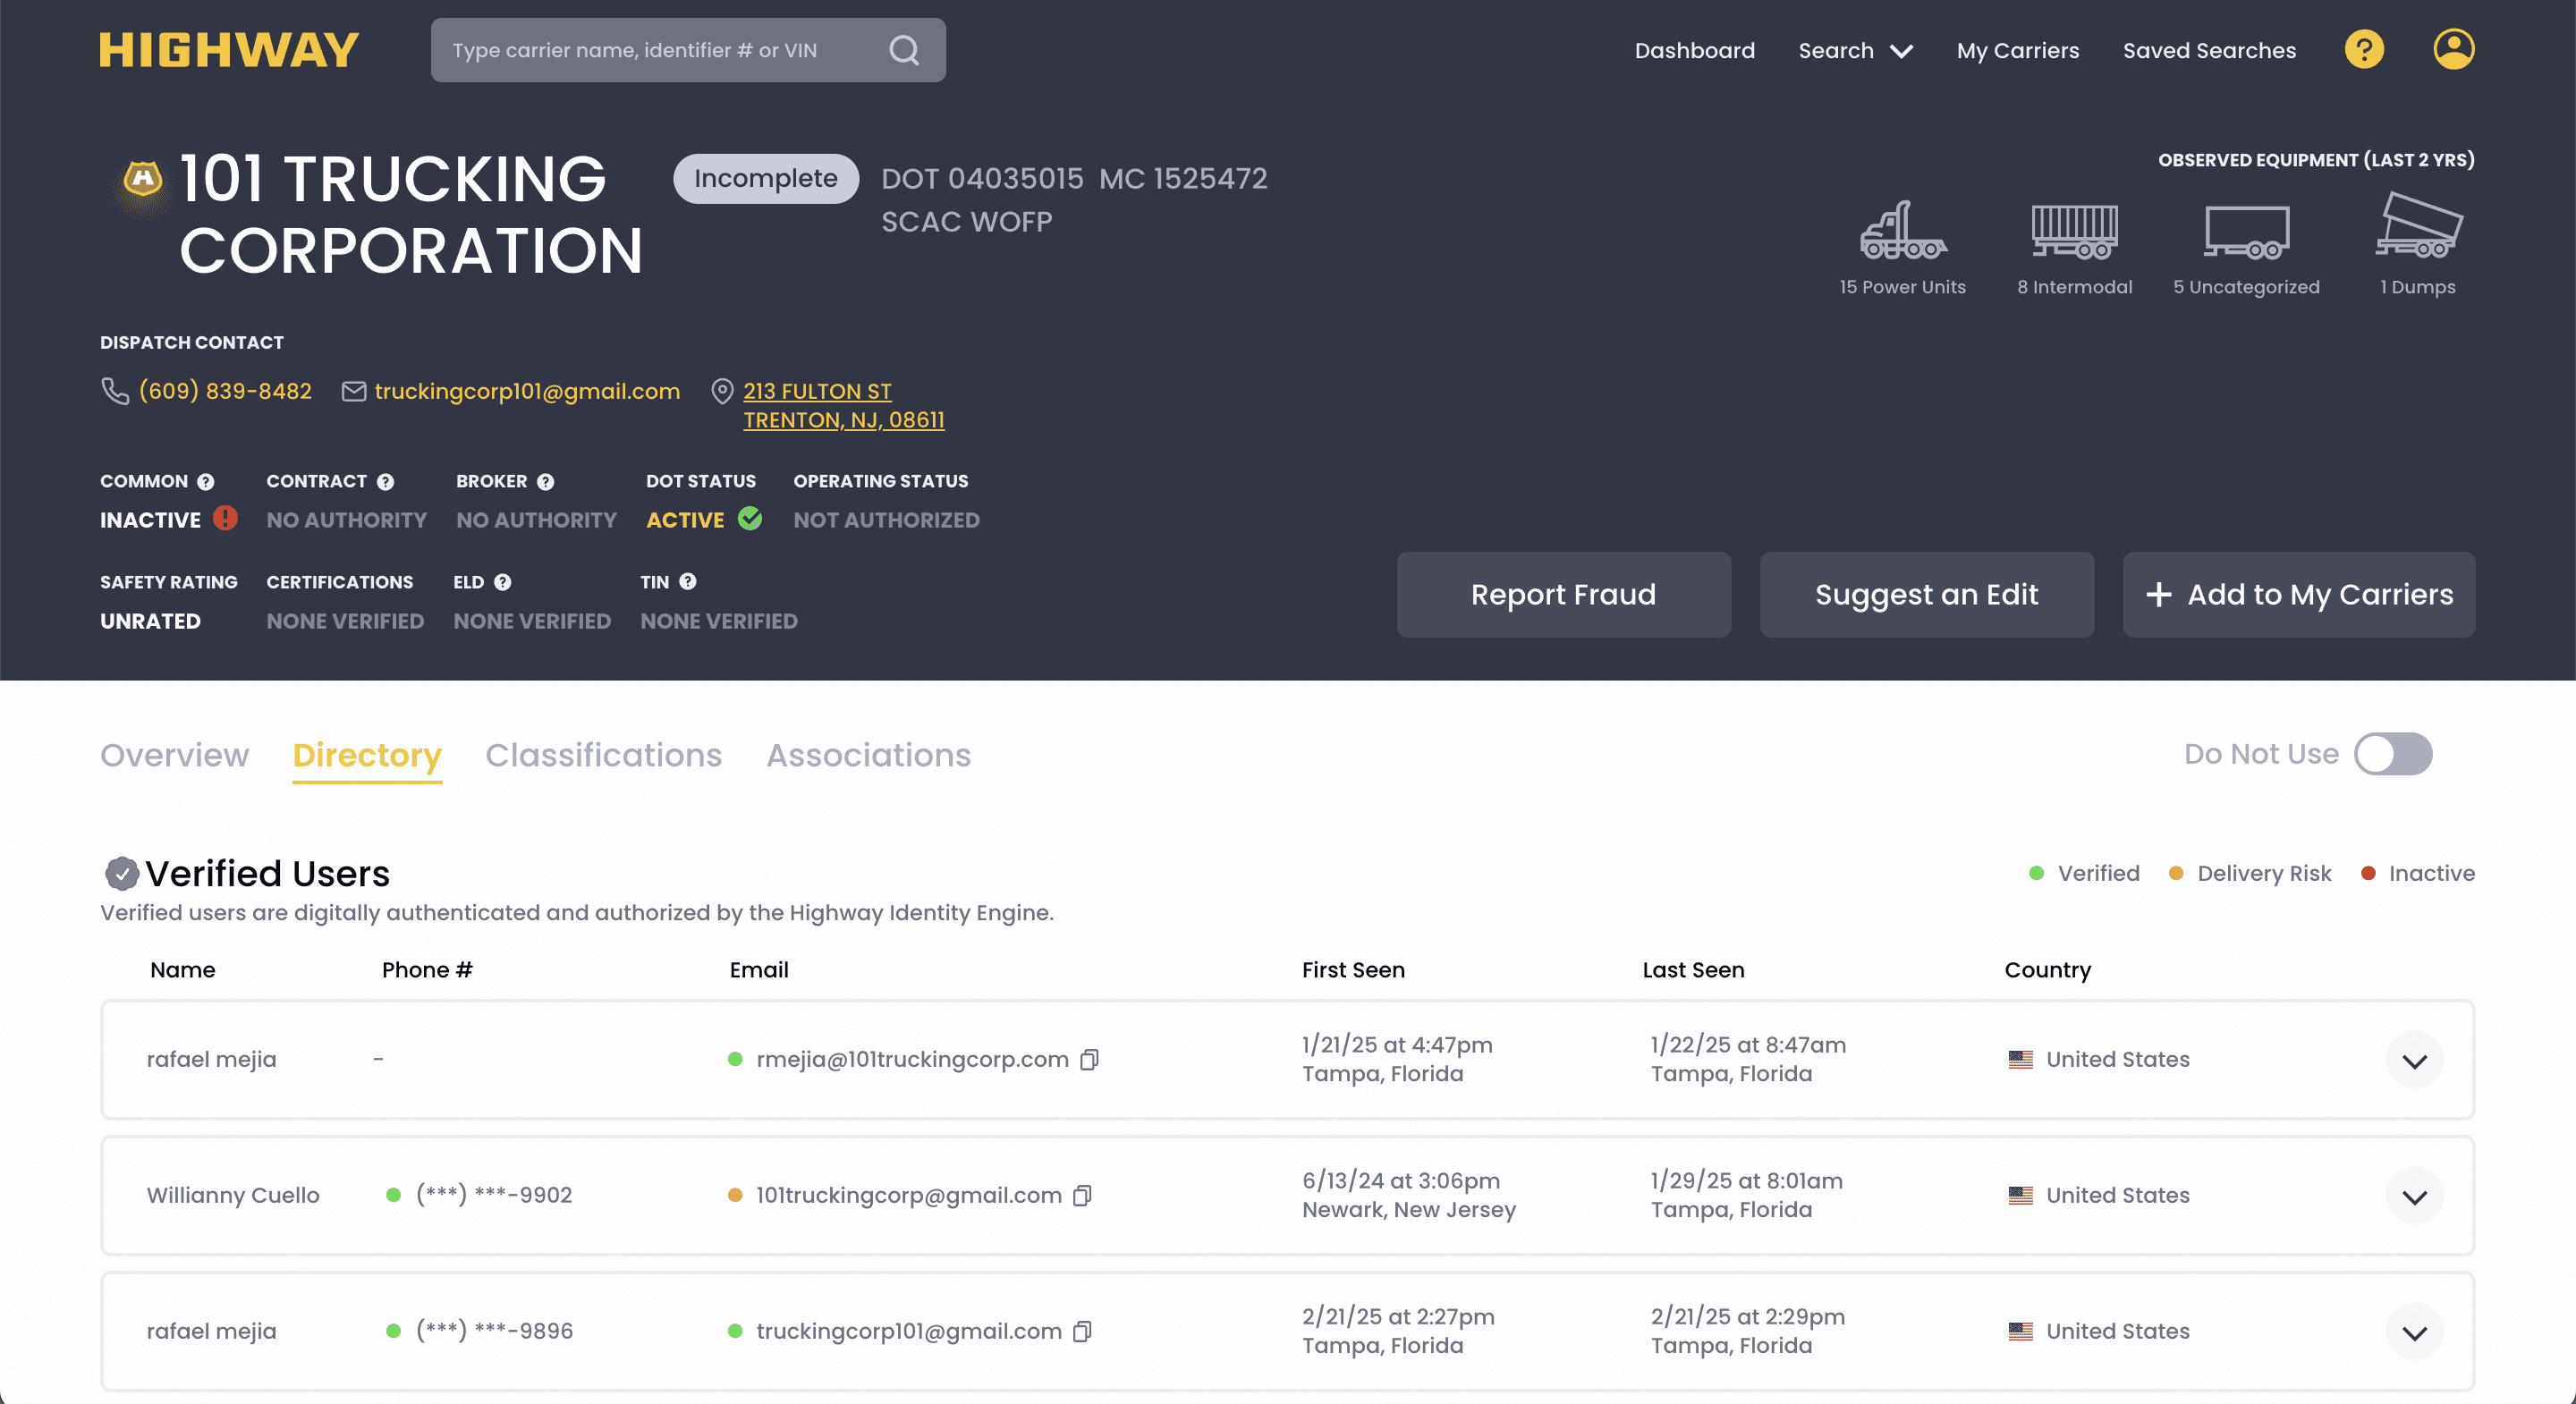Select the Directory tab
2576x1404 pixels.
click(367, 755)
